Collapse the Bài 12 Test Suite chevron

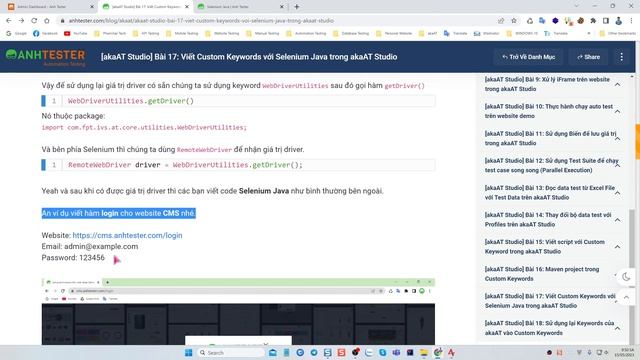(618, 166)
